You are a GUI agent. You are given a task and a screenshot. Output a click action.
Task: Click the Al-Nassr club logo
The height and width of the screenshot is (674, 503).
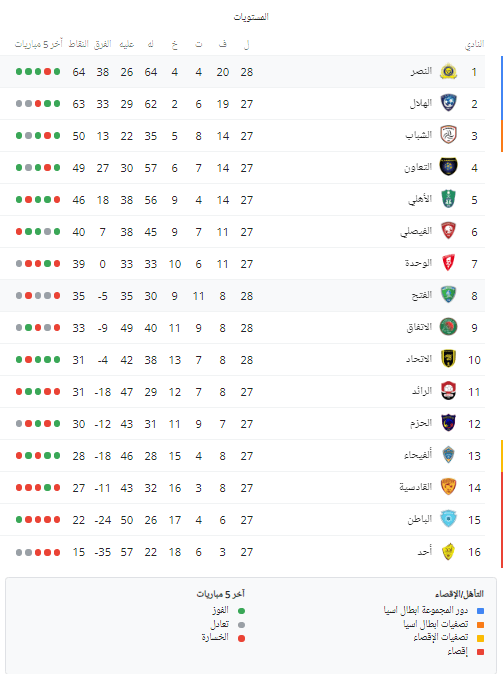tap(448, 71)
